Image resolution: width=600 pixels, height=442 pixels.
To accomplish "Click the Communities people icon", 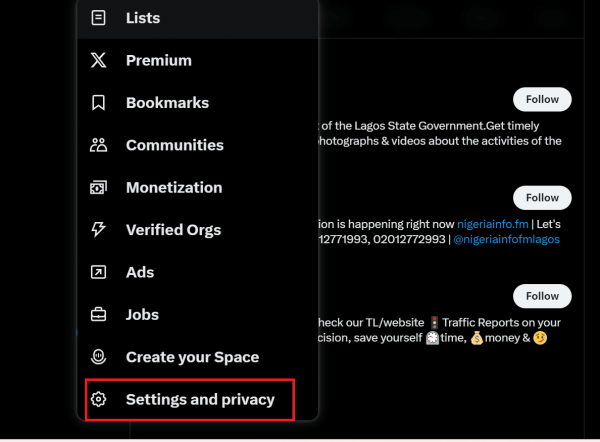I will point(98,145).
